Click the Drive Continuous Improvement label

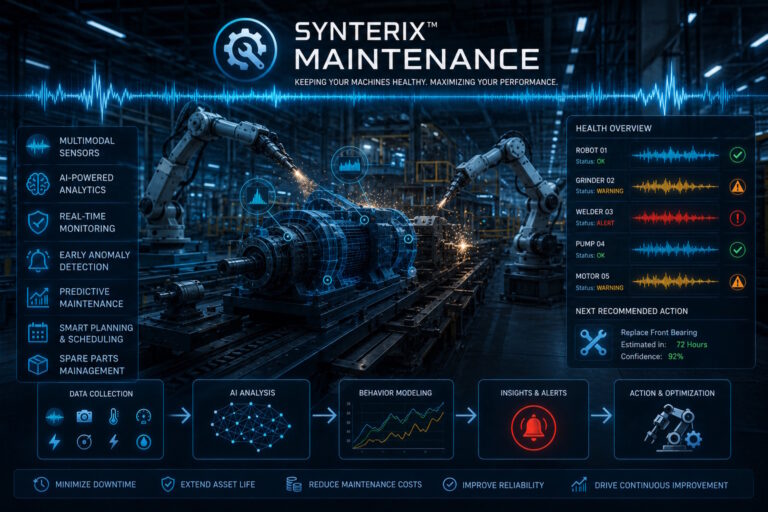click(x=661, y=485)
